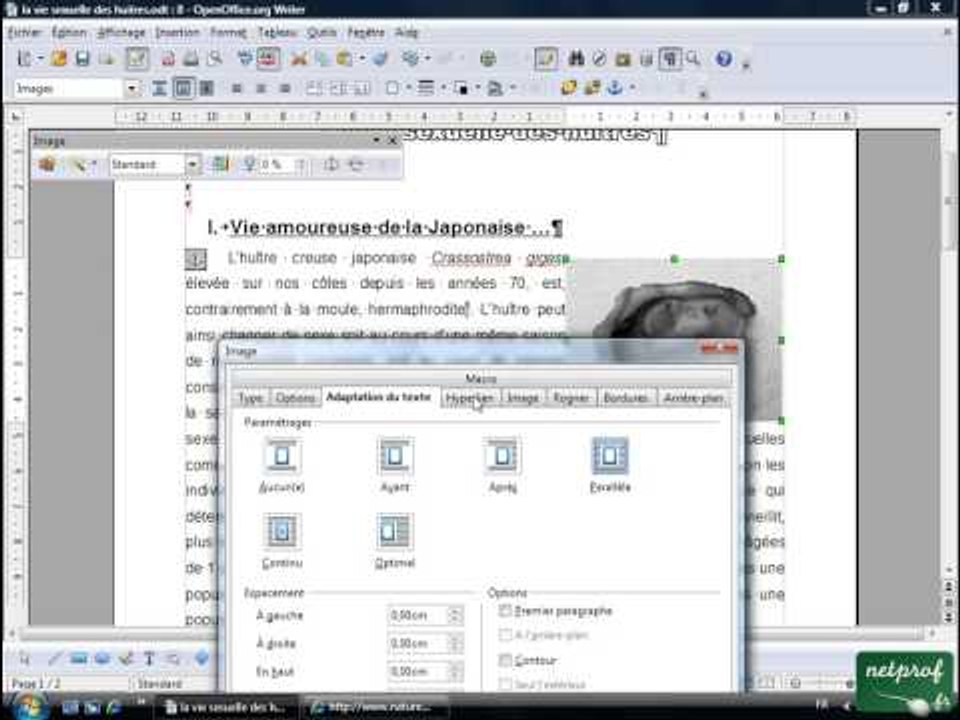Open the Gallery icon
The height and width of the screenshot is (720, 960).
[623, 59]
